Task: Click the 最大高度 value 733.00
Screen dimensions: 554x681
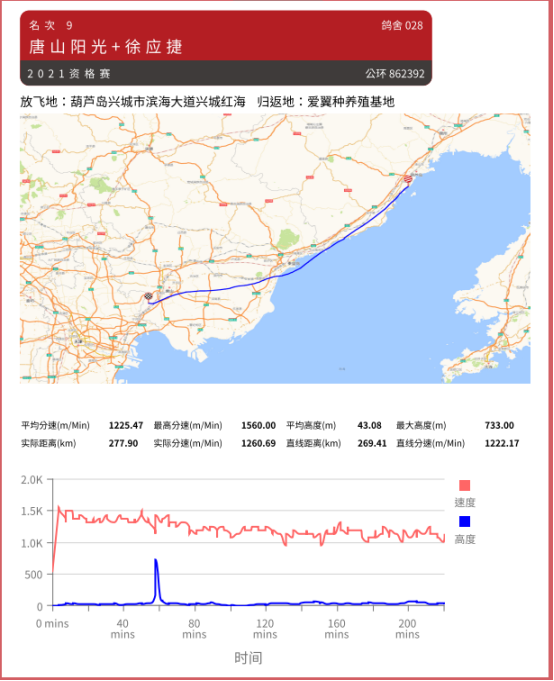Action: 499,425
